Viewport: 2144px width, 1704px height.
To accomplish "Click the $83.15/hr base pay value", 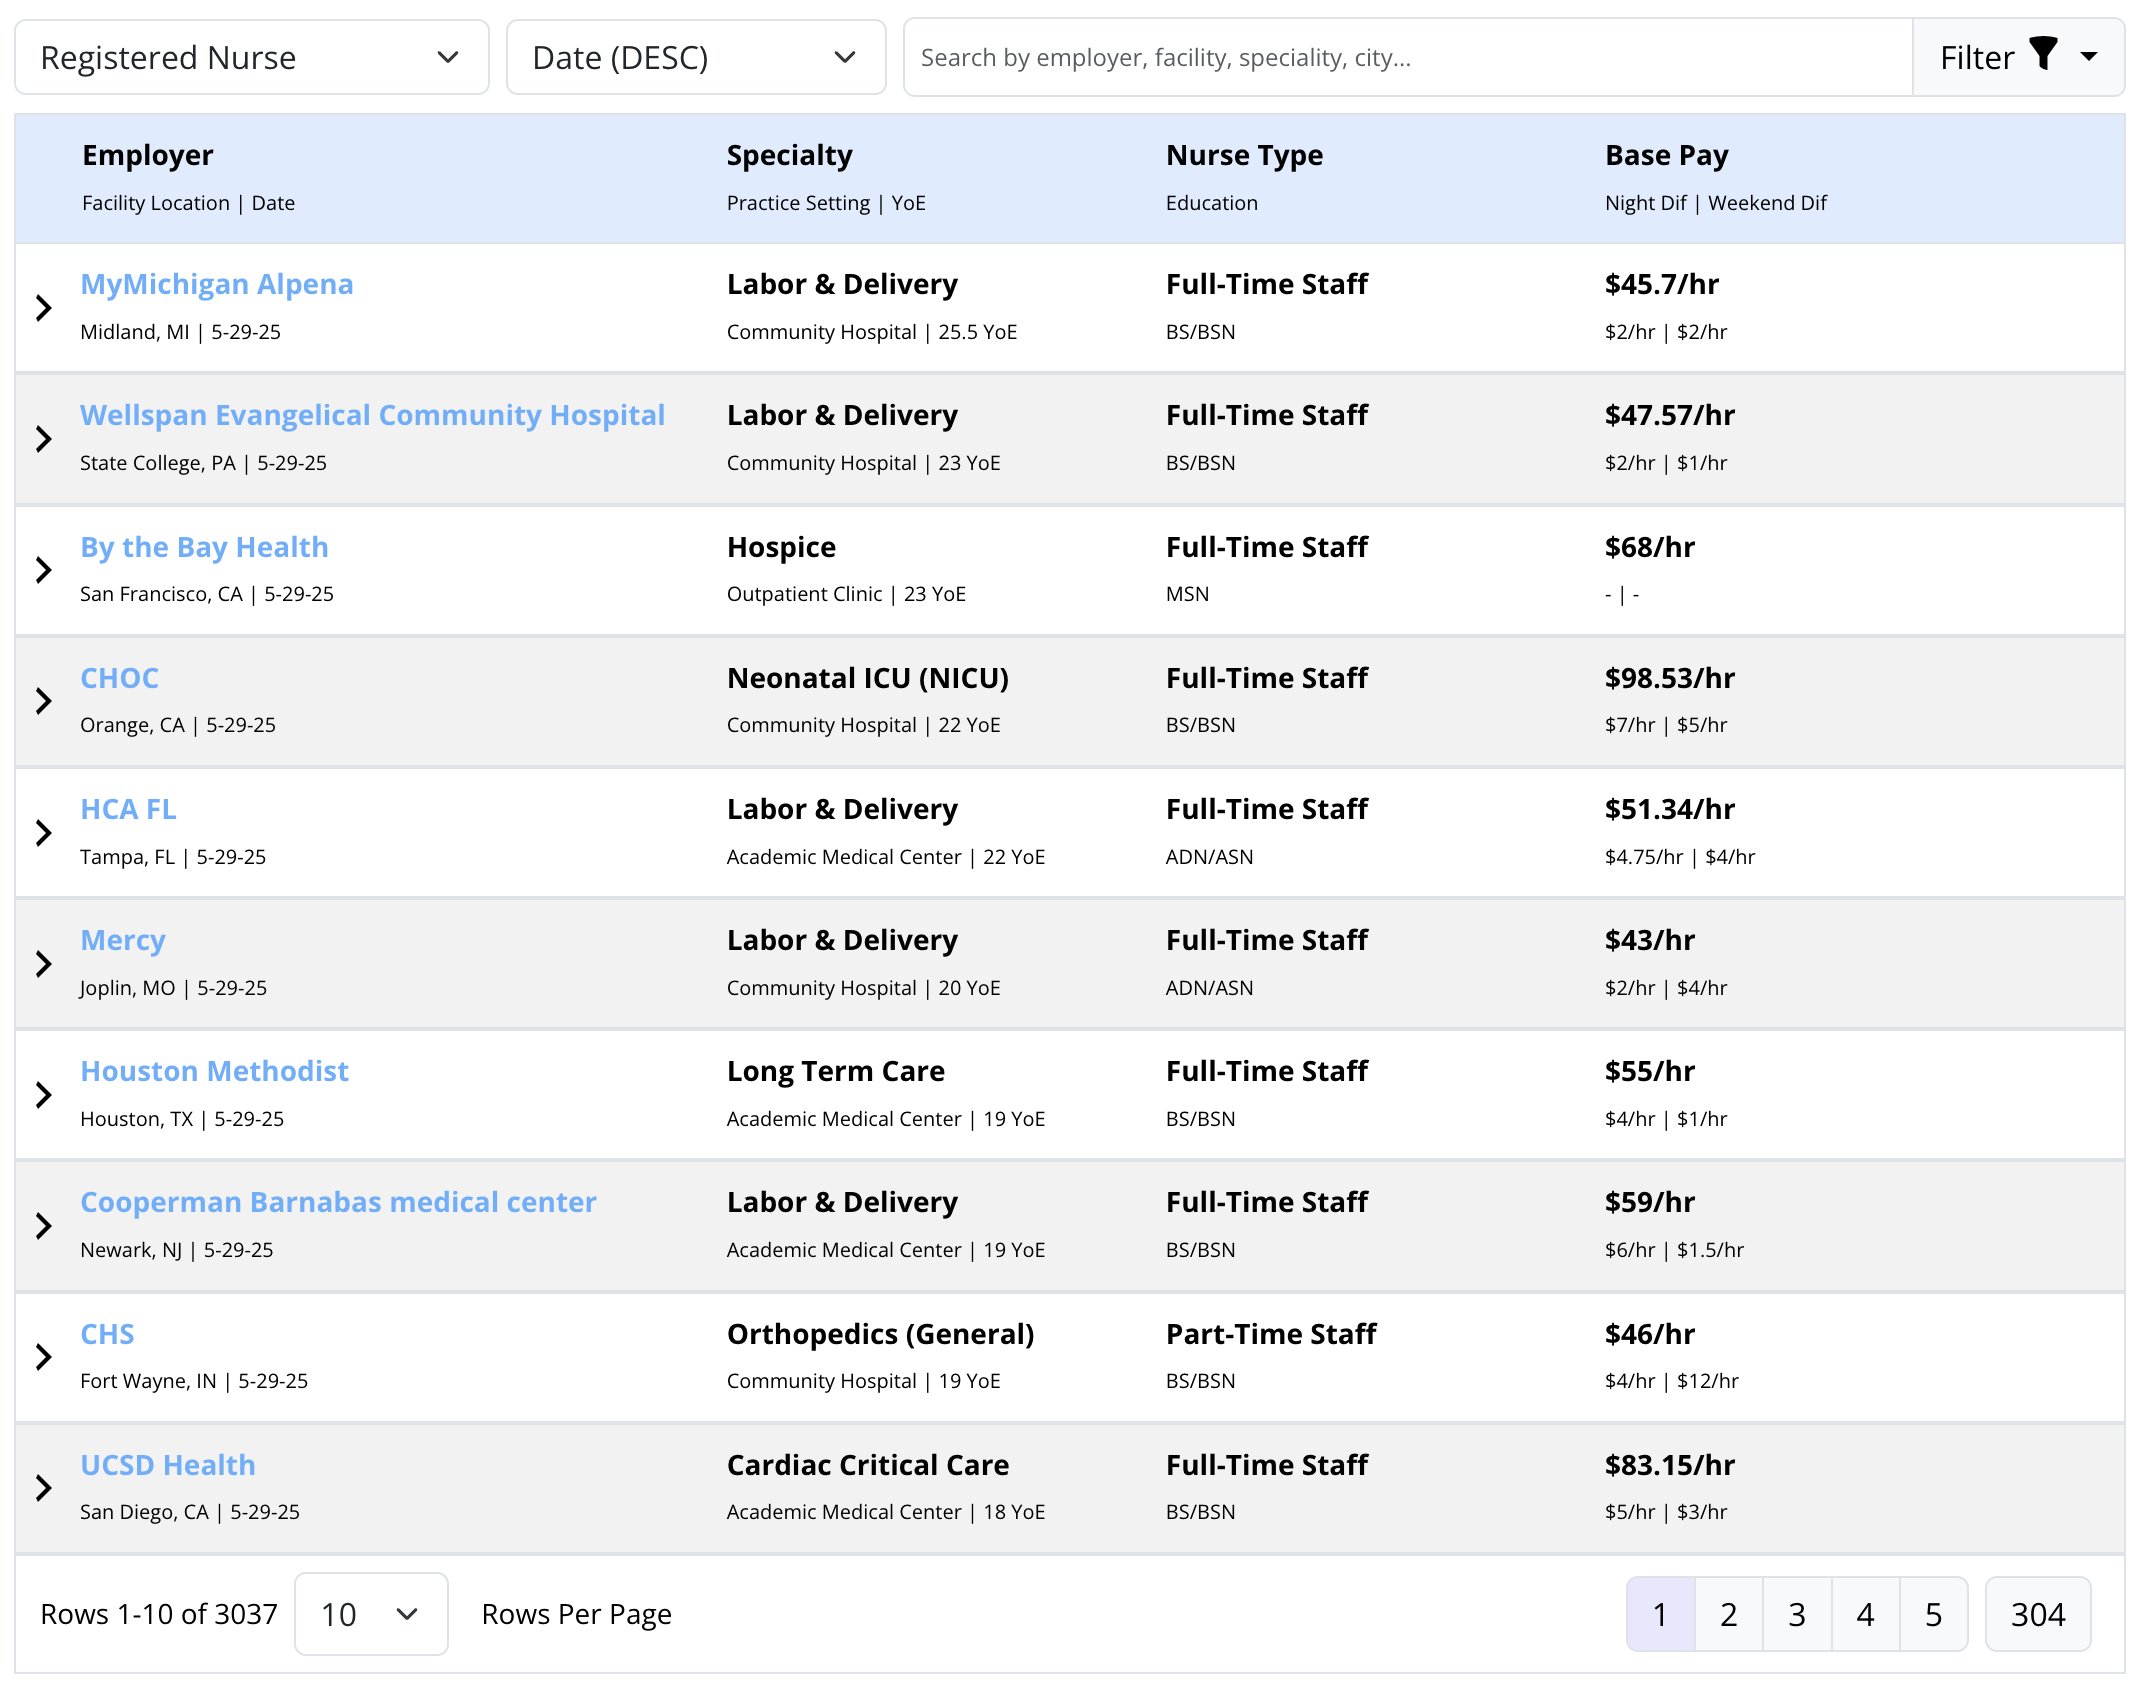I will [1670, 1465].
